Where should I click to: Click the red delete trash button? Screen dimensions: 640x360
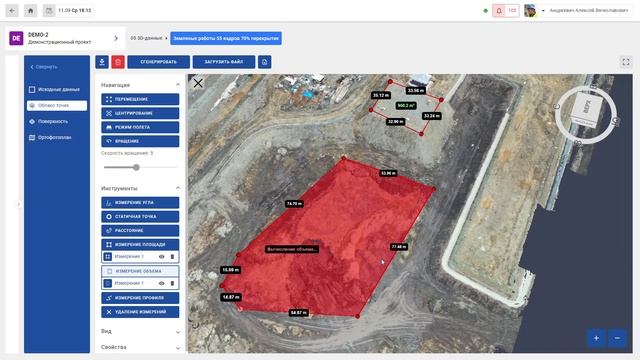tap(118, 62)
